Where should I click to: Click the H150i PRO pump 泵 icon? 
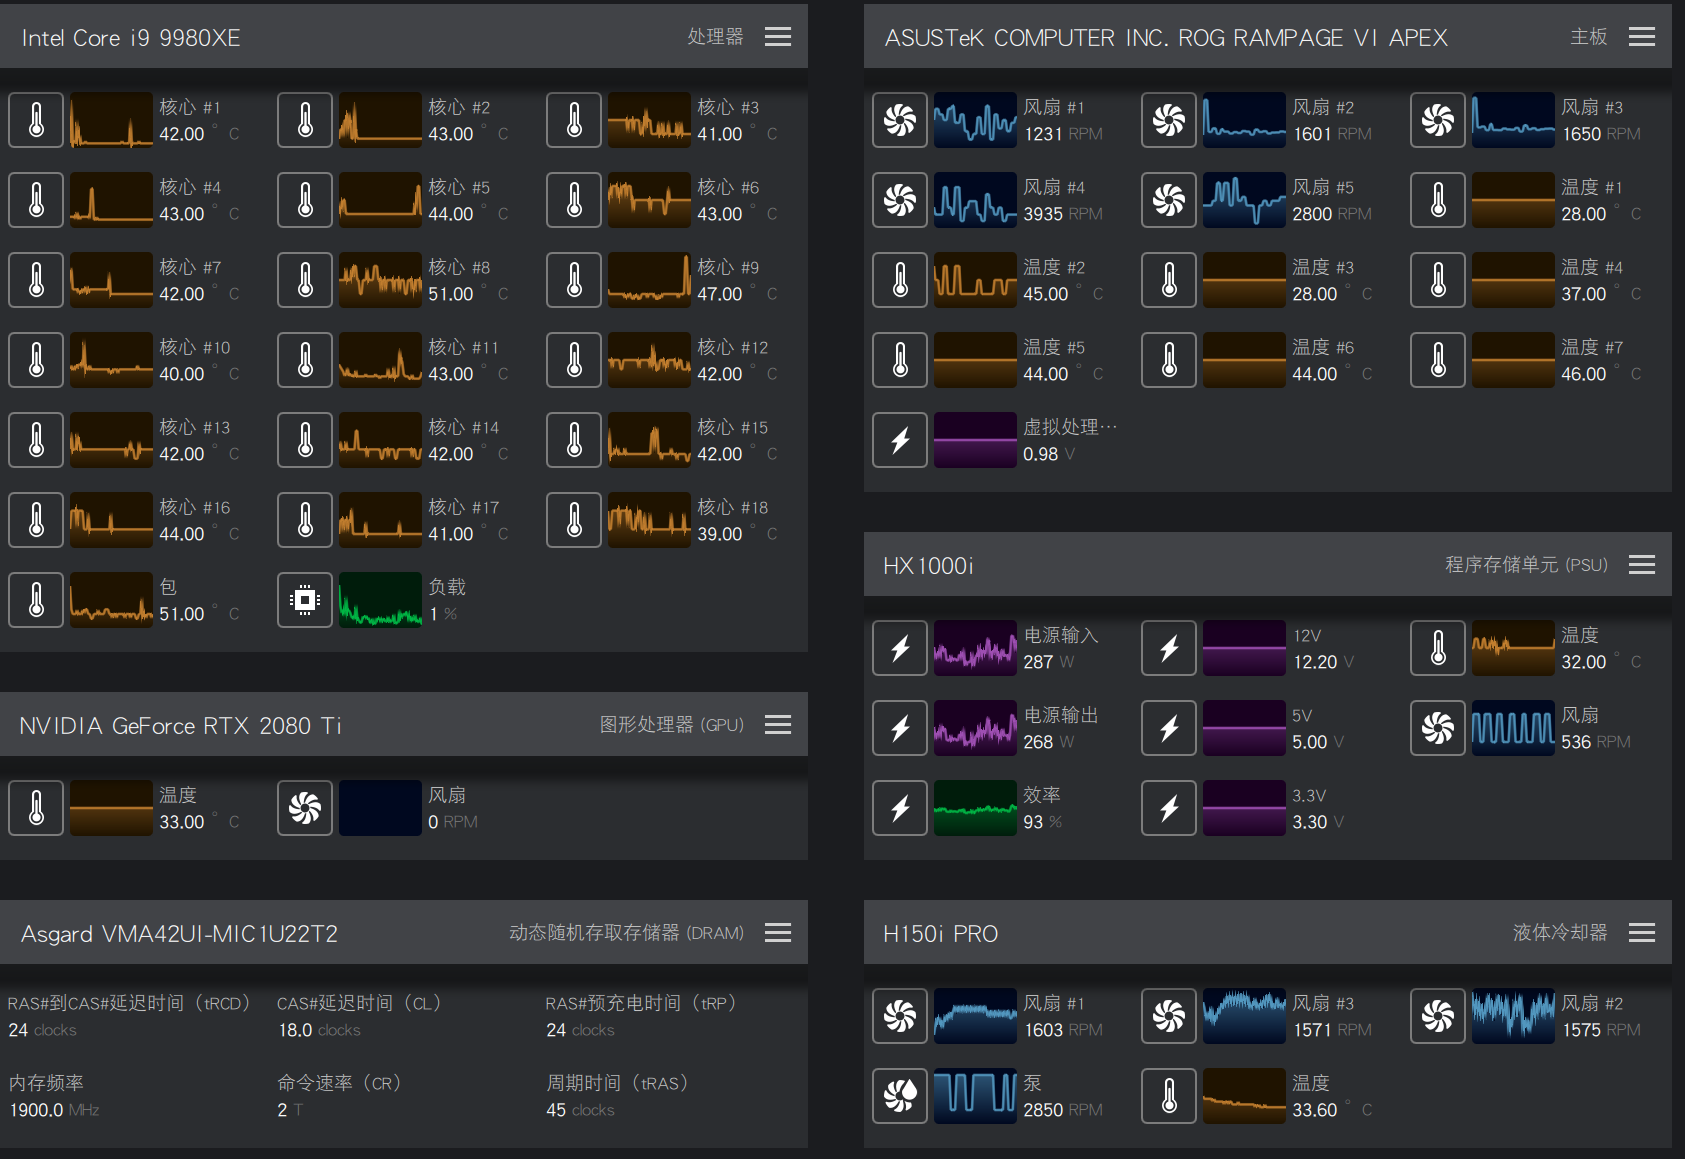900,1096
